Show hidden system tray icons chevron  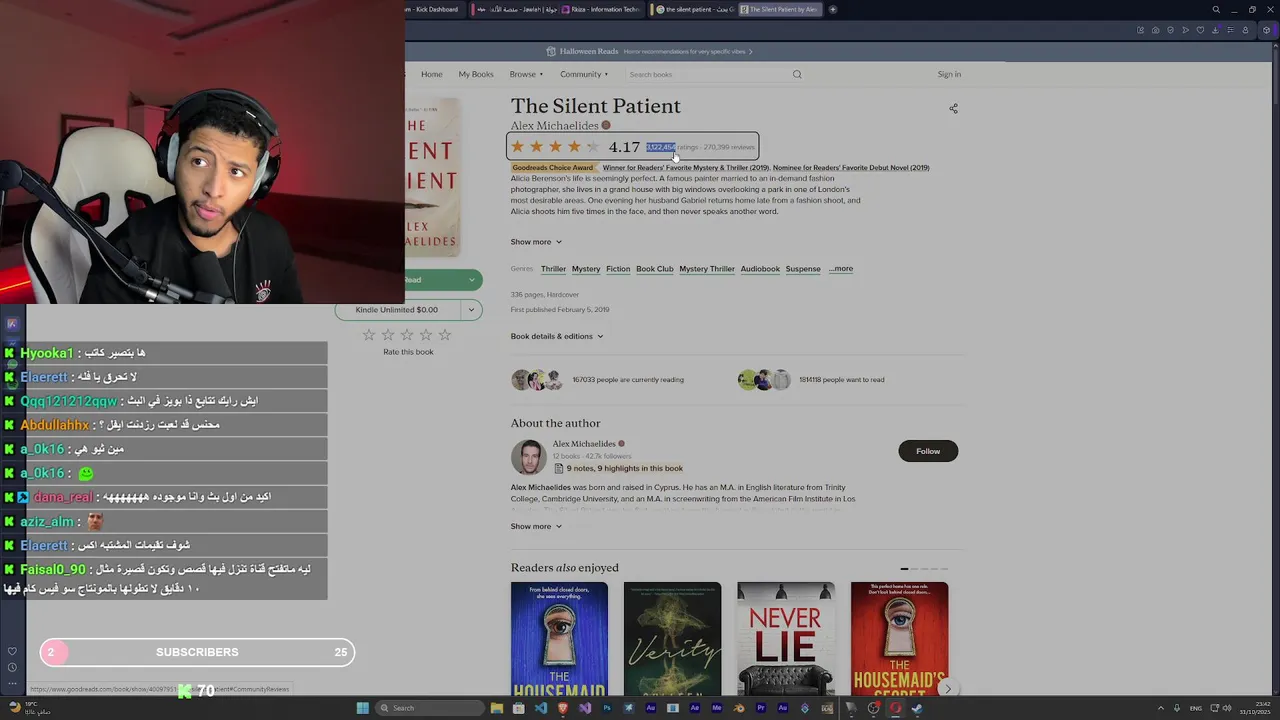coord(1161,708)
